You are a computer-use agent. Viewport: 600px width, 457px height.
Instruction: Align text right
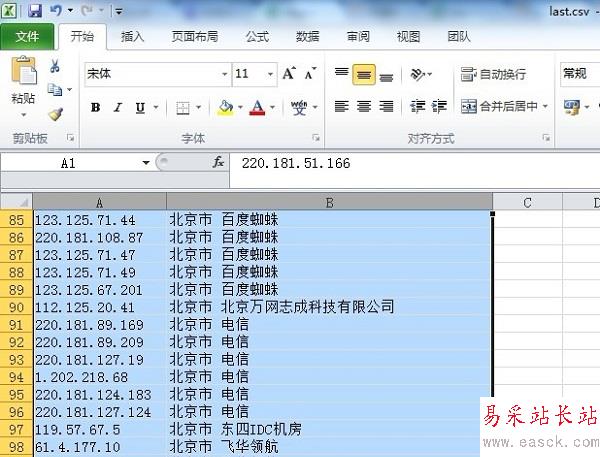coord(386,106)
